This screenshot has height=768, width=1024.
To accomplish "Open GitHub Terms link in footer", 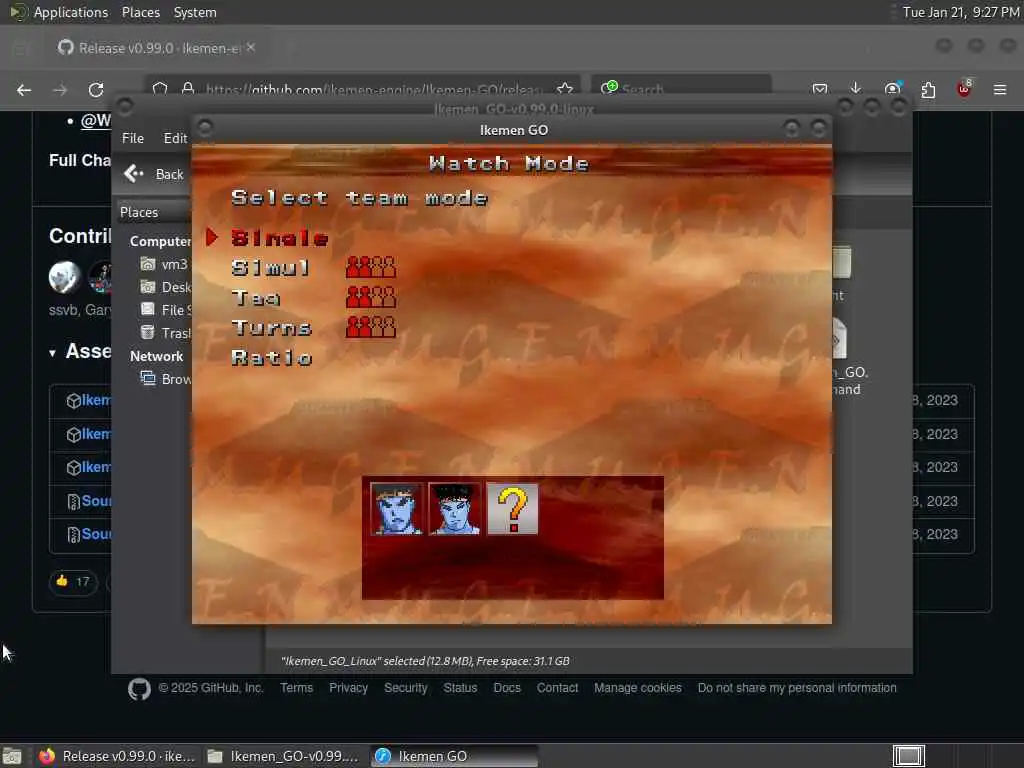I will click(x=296, y=688).
